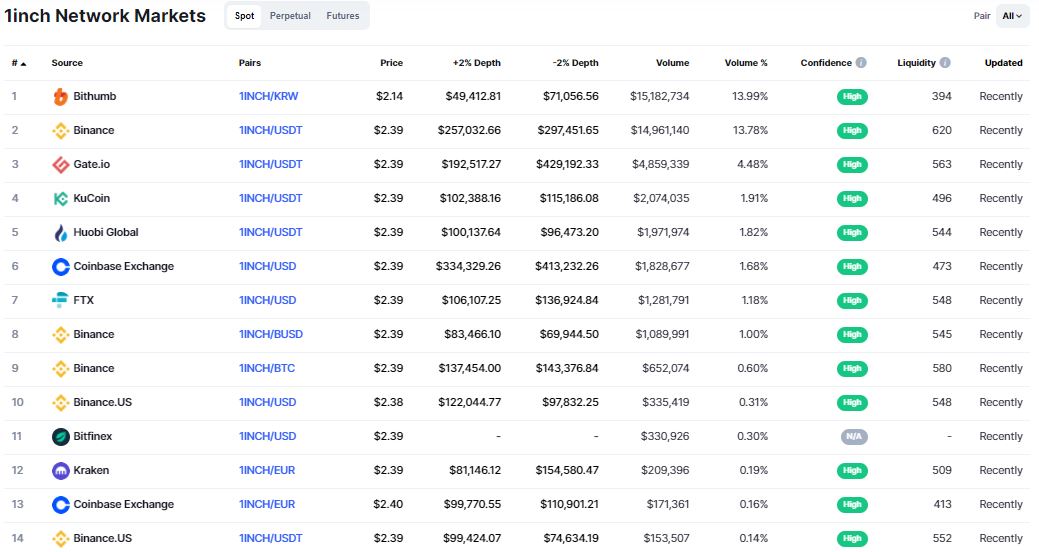Screen dimensions: 1039x552
Task: Sort by the -2% Depth column
Action: coord(575,63)
